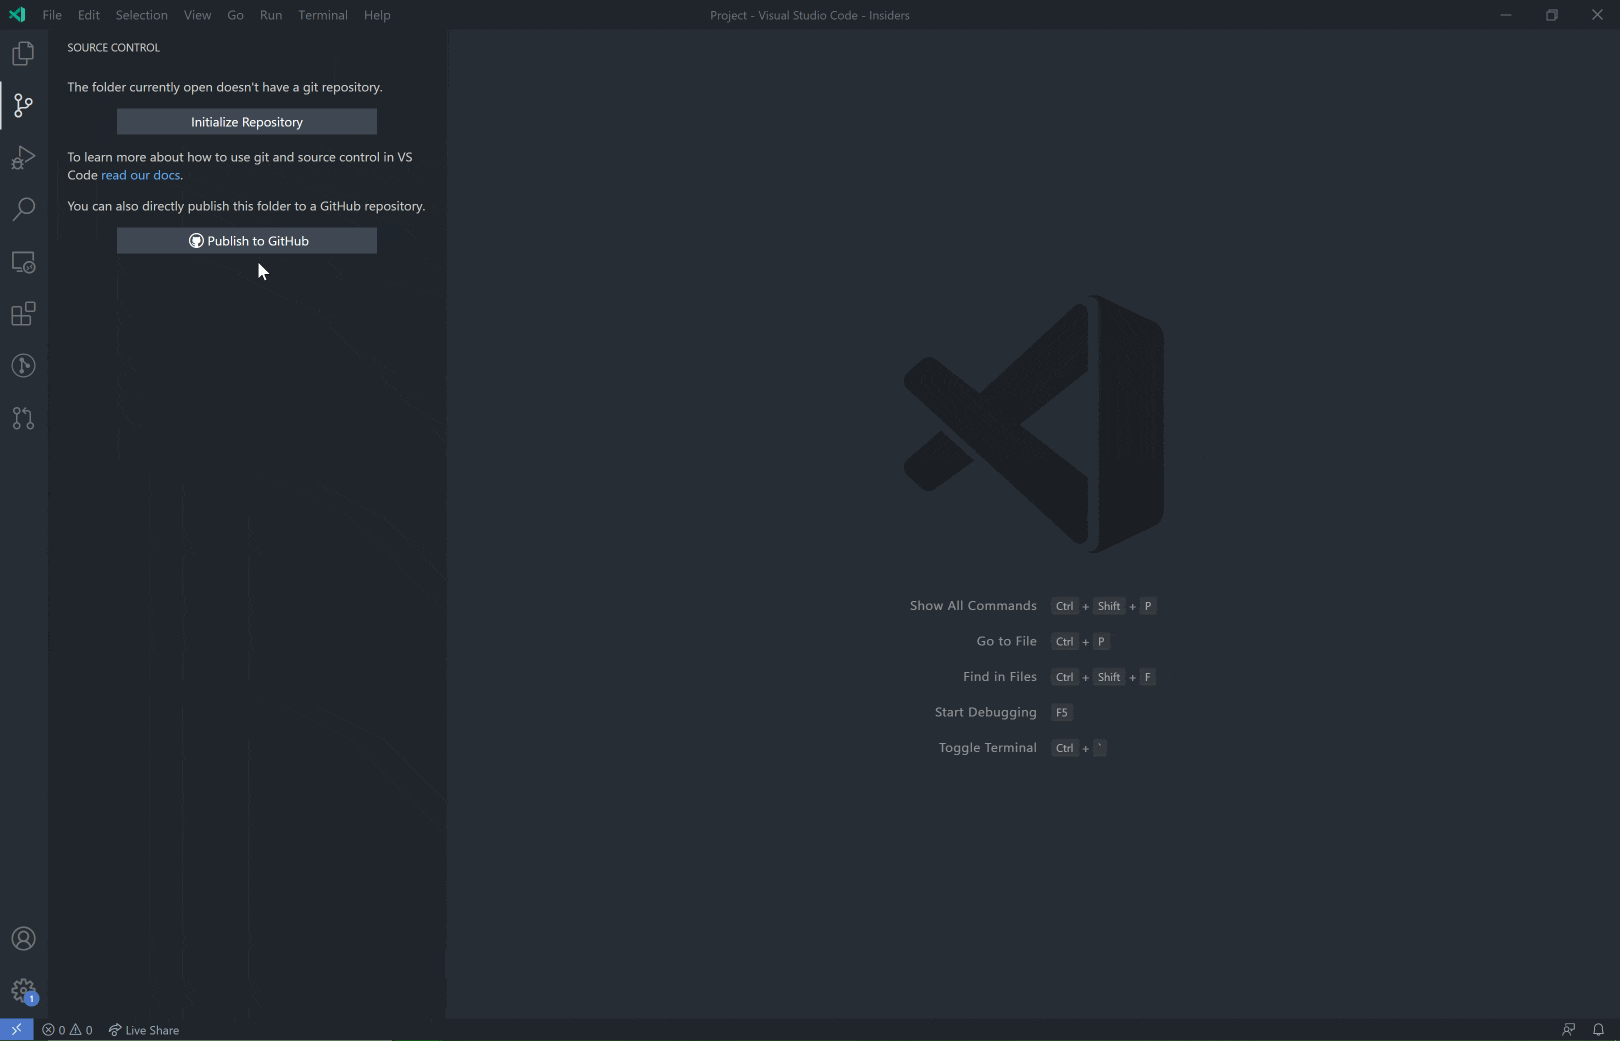This screenshot has height=1041, width=1620.
Task: Open the Explorer view
Action: point(22,54)
